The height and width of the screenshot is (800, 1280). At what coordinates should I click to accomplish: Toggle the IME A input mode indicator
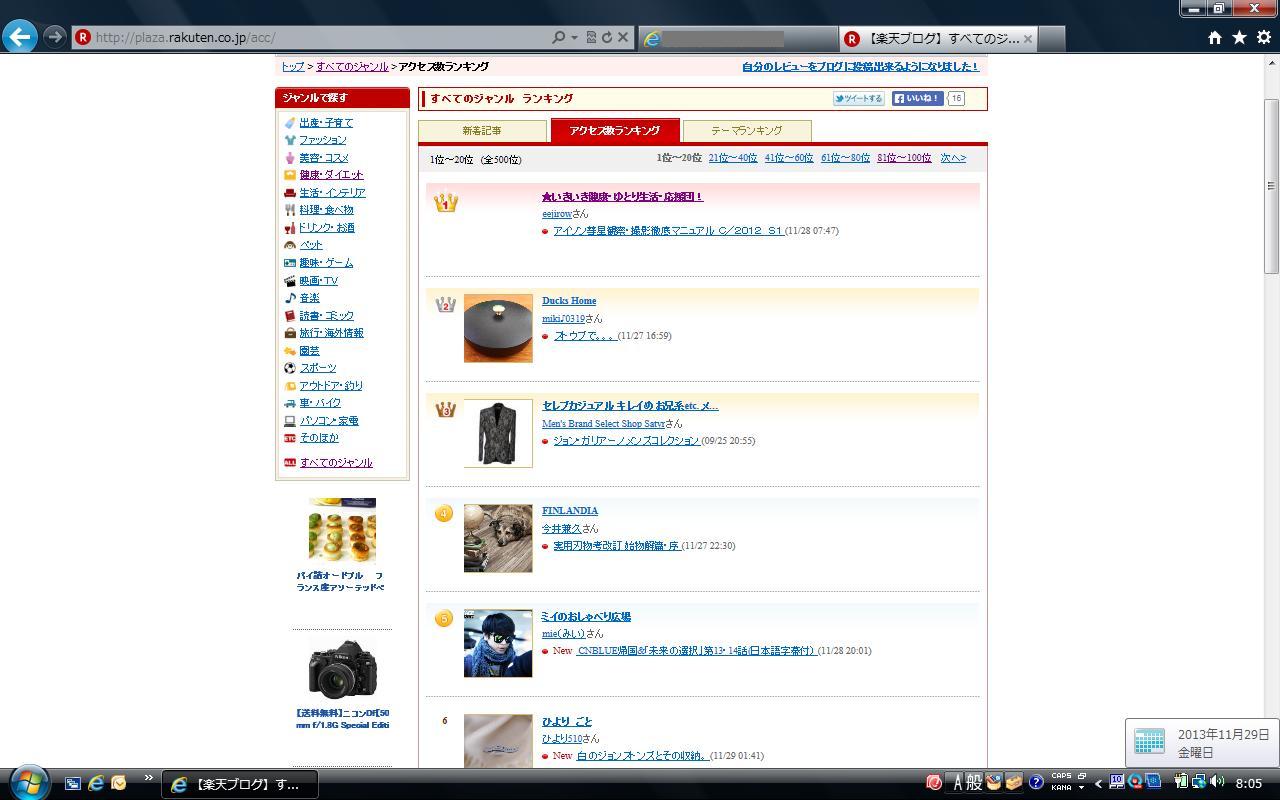(x=955, y=783)
